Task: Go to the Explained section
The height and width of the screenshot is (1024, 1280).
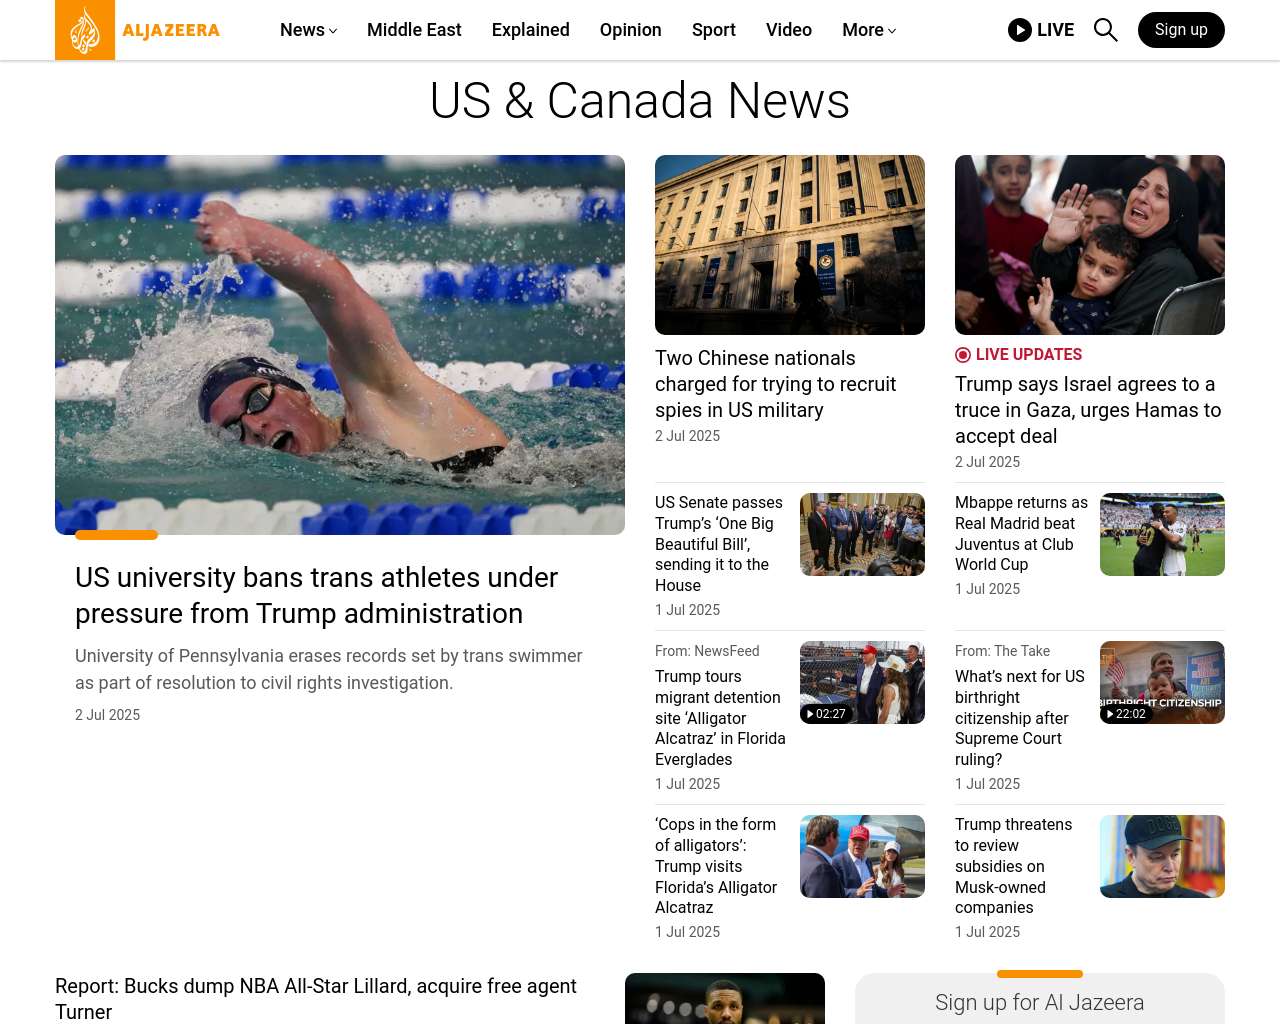Action: pos(531,30)
